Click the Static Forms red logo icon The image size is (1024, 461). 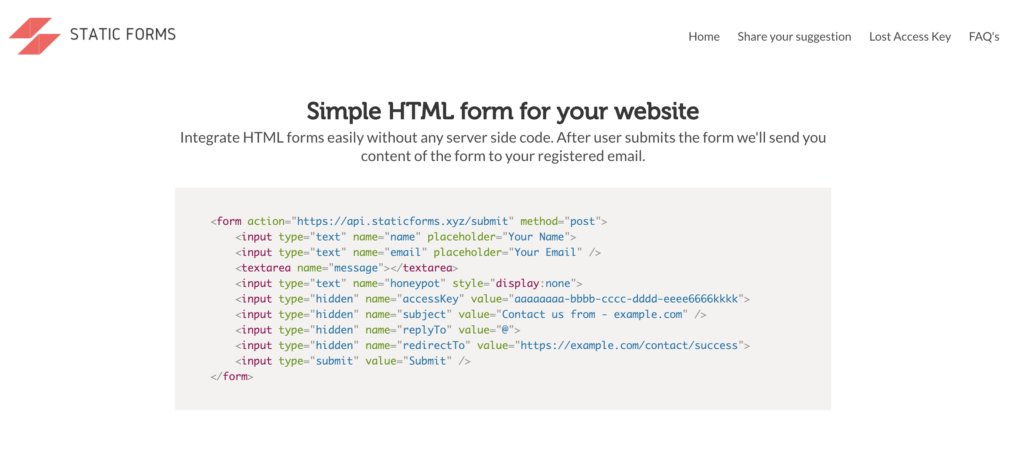[34, 35]
